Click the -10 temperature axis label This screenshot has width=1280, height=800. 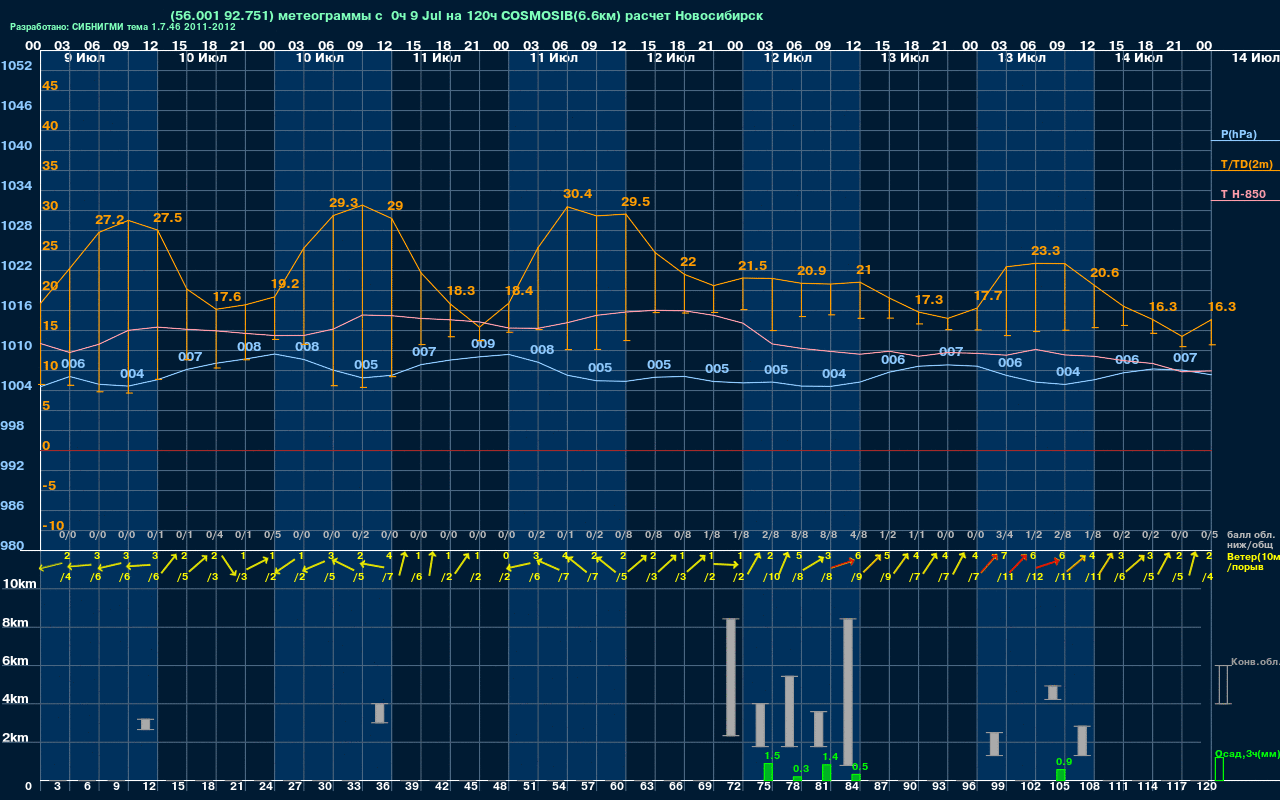pos(54,526)
